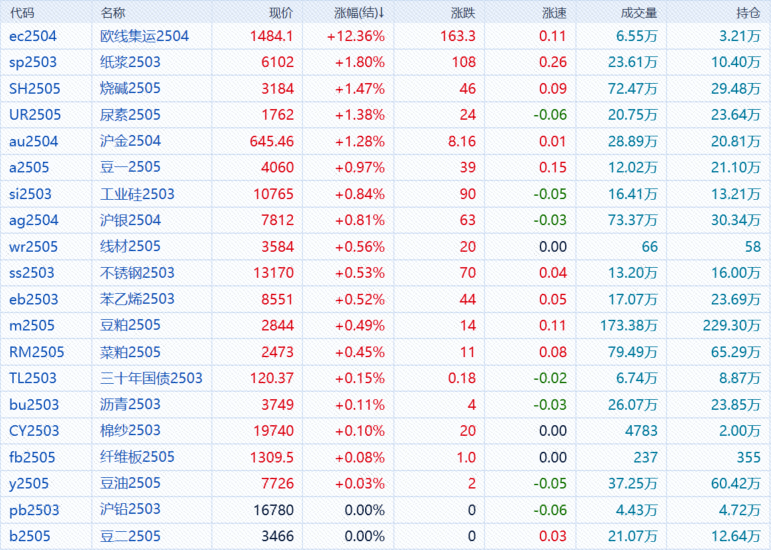Select contract code SH2505
This screenshot has height=550, width=771.
click(x=35, y=88)
